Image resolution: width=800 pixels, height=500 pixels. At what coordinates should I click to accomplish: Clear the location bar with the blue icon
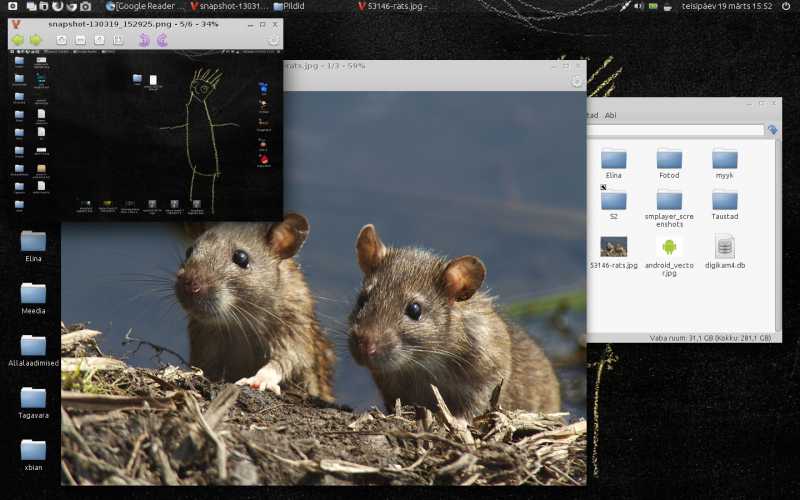pos(772,130)
